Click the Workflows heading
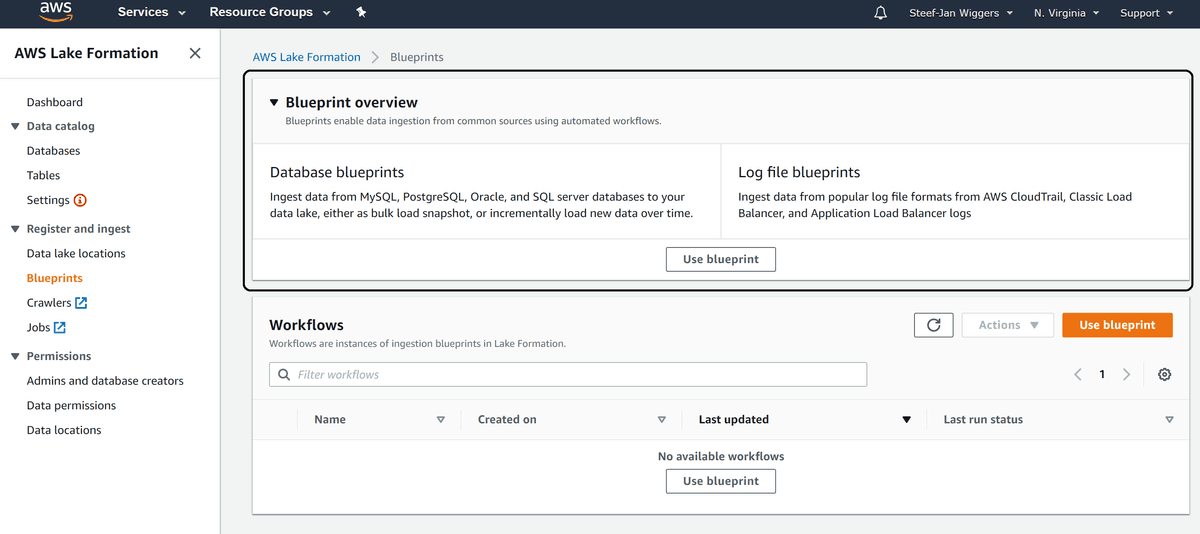The height and width of the screenshot is (534, 1200). click(x=306, y=325)
